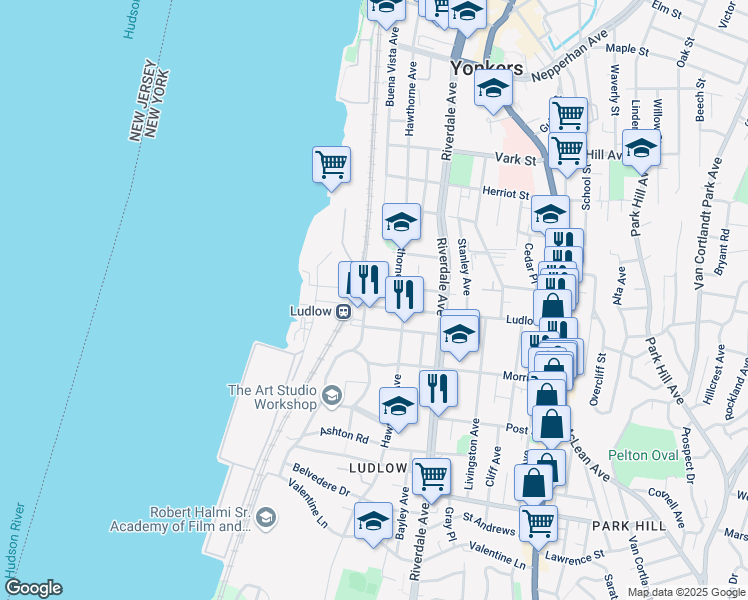
Task: Select the school marker above Ashton Rd
Action: pyautogui.click(x=397, y=407)
